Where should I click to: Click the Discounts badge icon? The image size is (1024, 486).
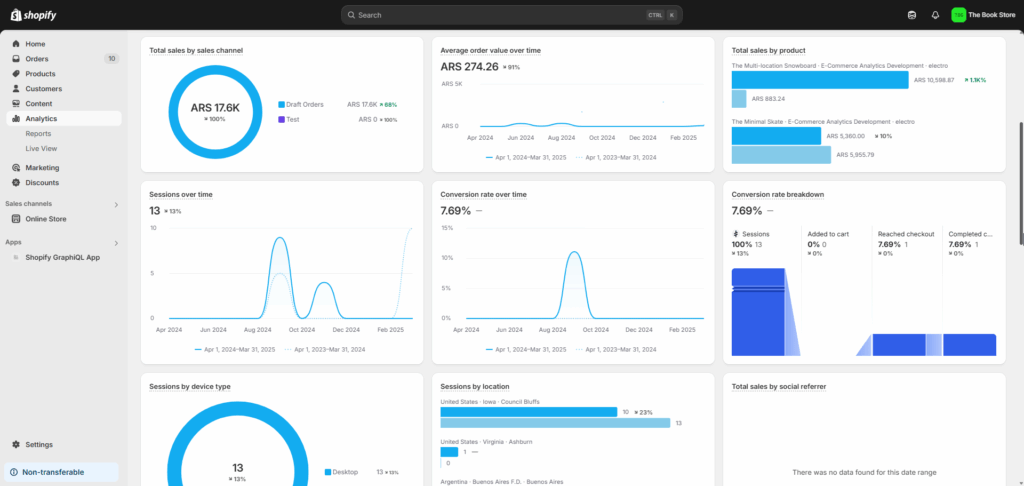16,183
